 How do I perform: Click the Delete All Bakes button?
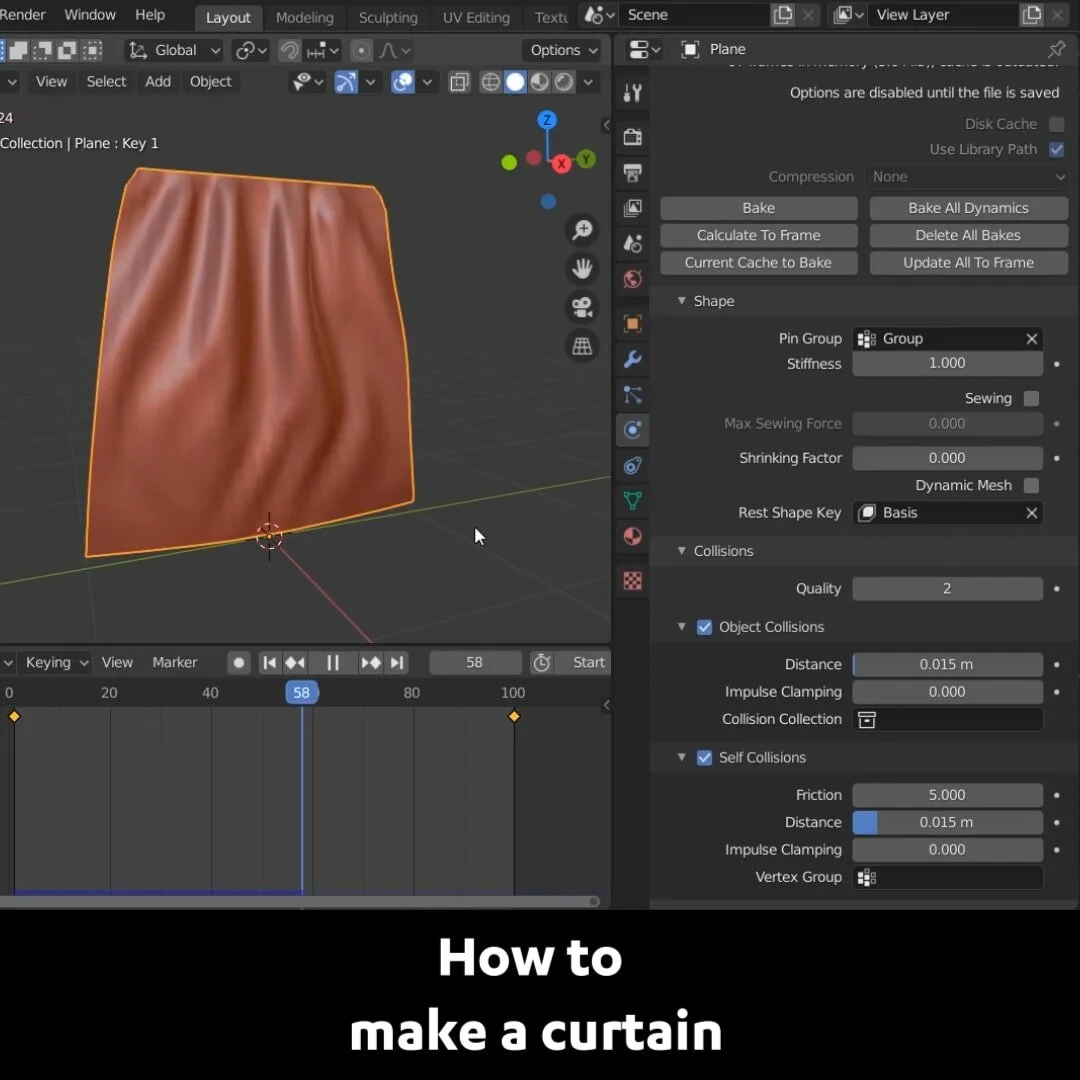click(x=968, y=235)
